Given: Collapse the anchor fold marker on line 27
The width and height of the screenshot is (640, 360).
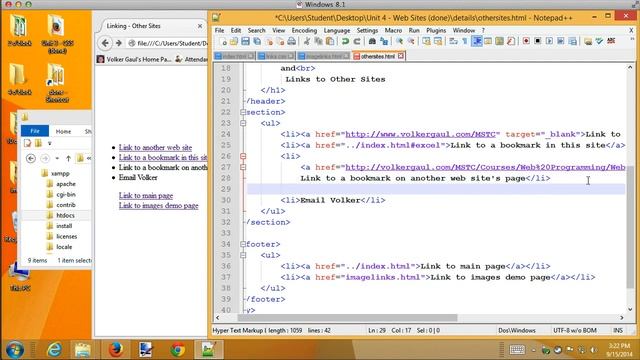Looking at the screenshot, I should click(x=243, y=167).
